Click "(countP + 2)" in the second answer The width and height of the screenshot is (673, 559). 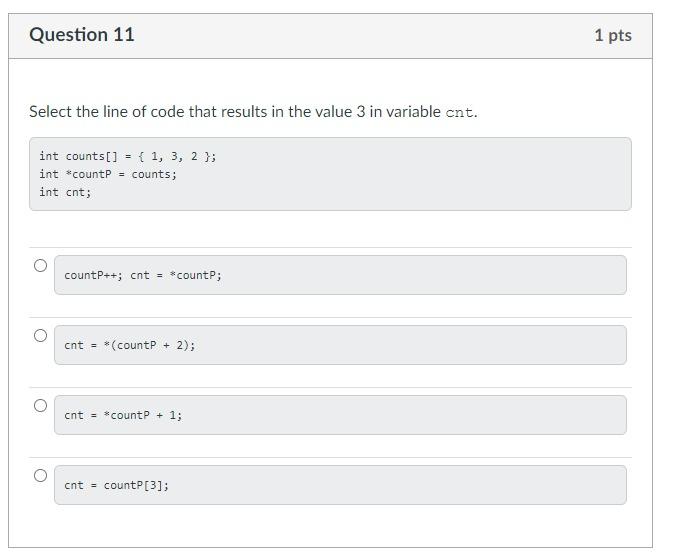click(150, 345)
